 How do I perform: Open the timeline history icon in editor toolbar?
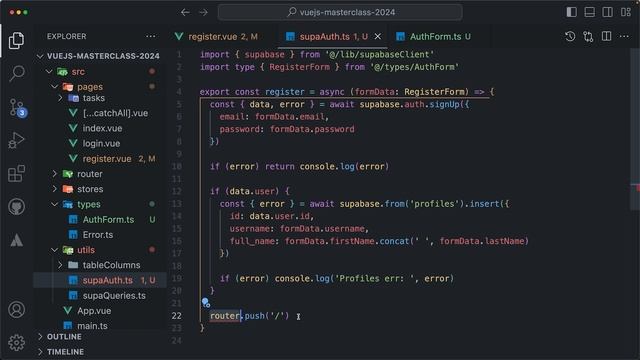[570, 36]
